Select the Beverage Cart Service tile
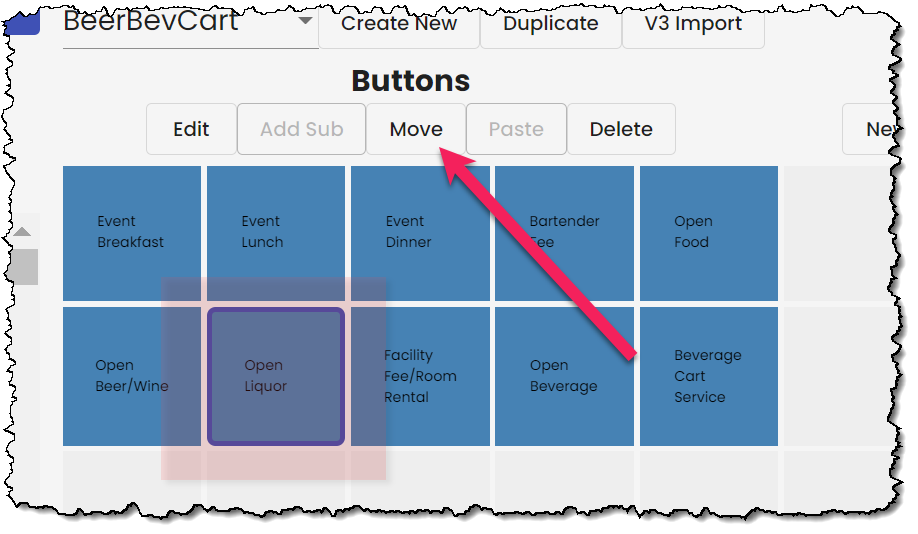The width and height of the screenshot is (918, 534). (709, 376)
